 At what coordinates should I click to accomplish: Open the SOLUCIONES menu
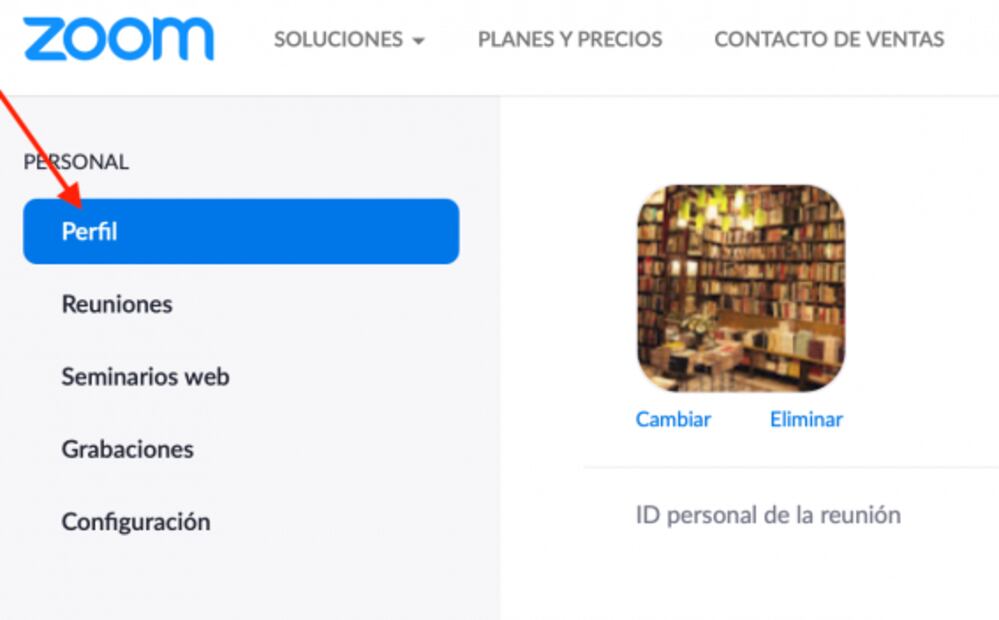(x=349, y=40)
